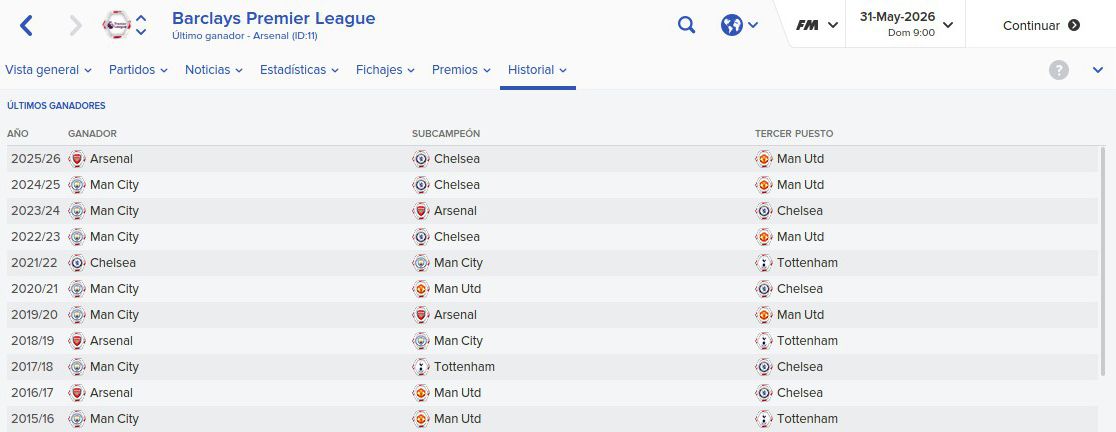Image resolution: width=1116 pixels, height=432 pixels.
Task: Open the search magnifier icon
Action: pyautogui.click(x=686, y=26)
